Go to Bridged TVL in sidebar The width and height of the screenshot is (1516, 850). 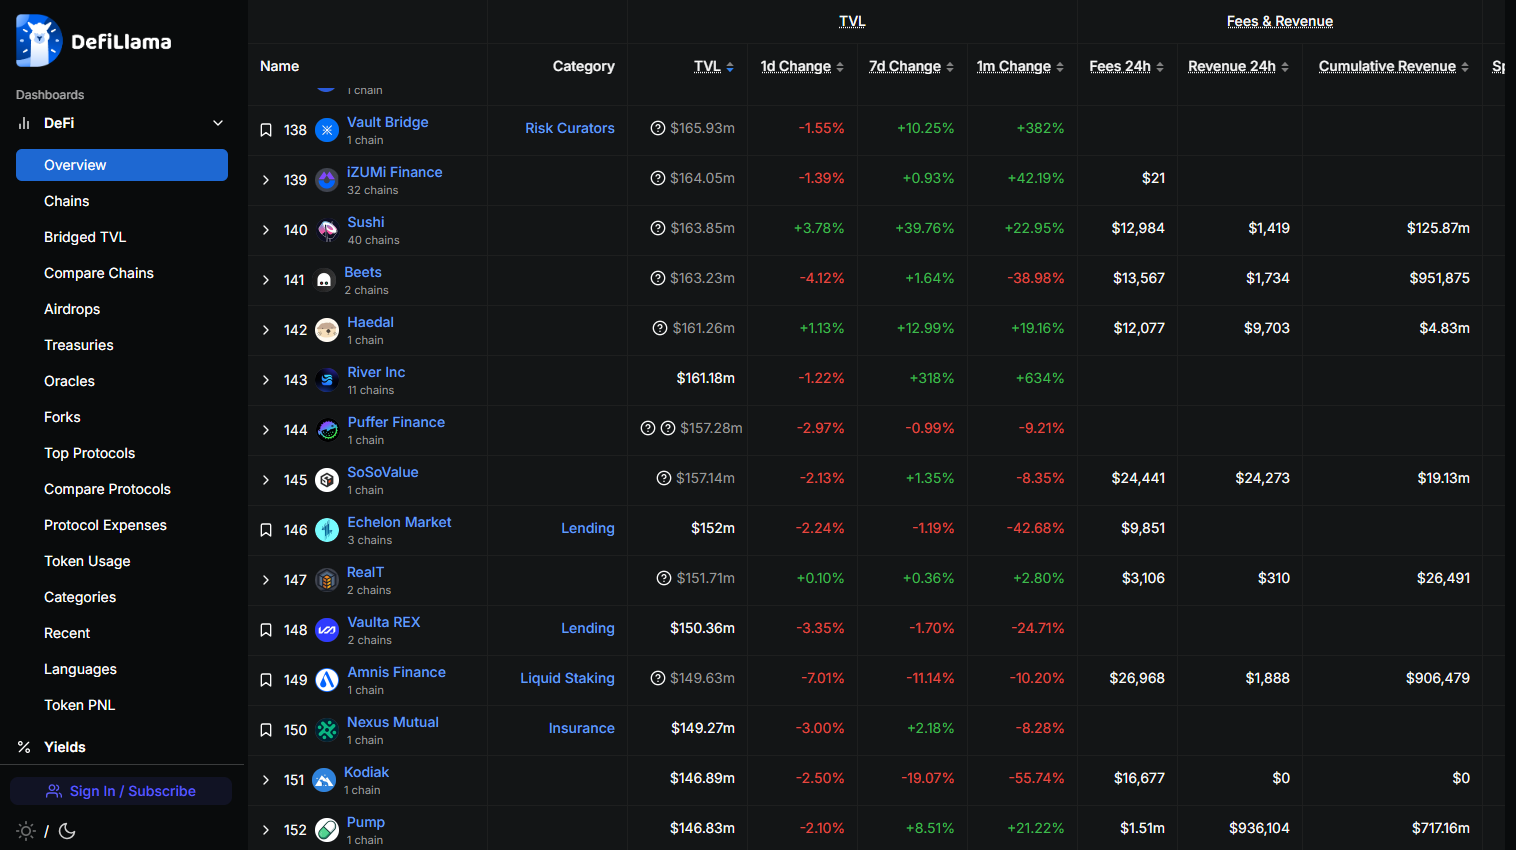122,237
